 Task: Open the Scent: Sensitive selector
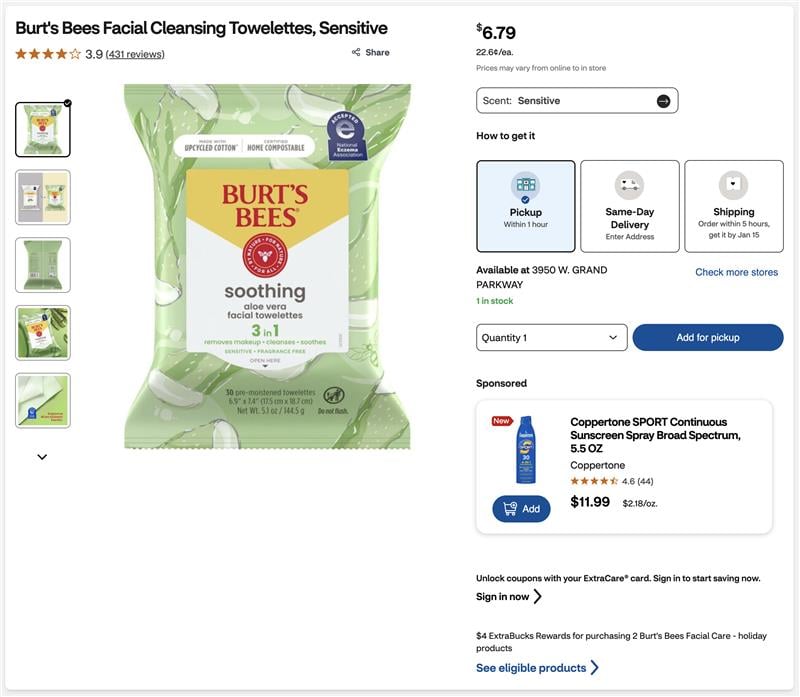pyautogui.click(x=577, y=101)
